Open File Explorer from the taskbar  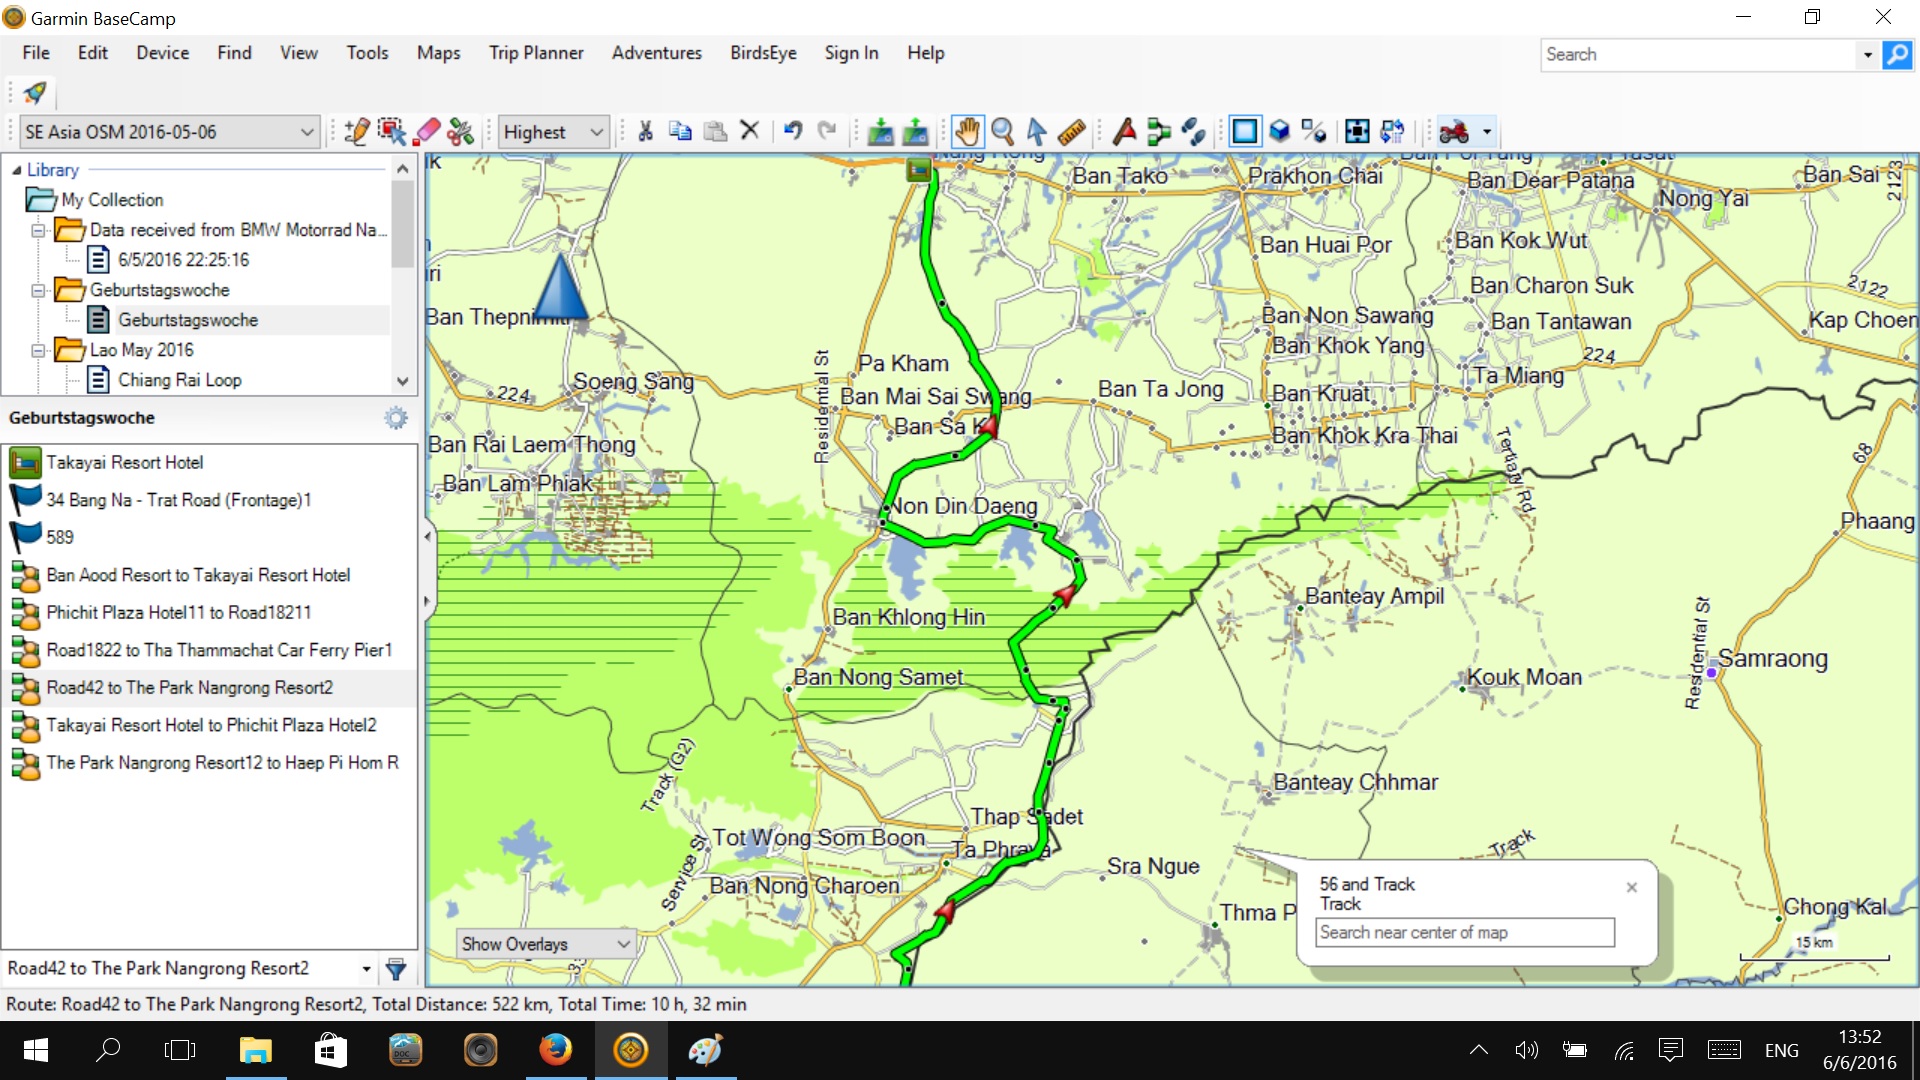(x=256, y=1050)
